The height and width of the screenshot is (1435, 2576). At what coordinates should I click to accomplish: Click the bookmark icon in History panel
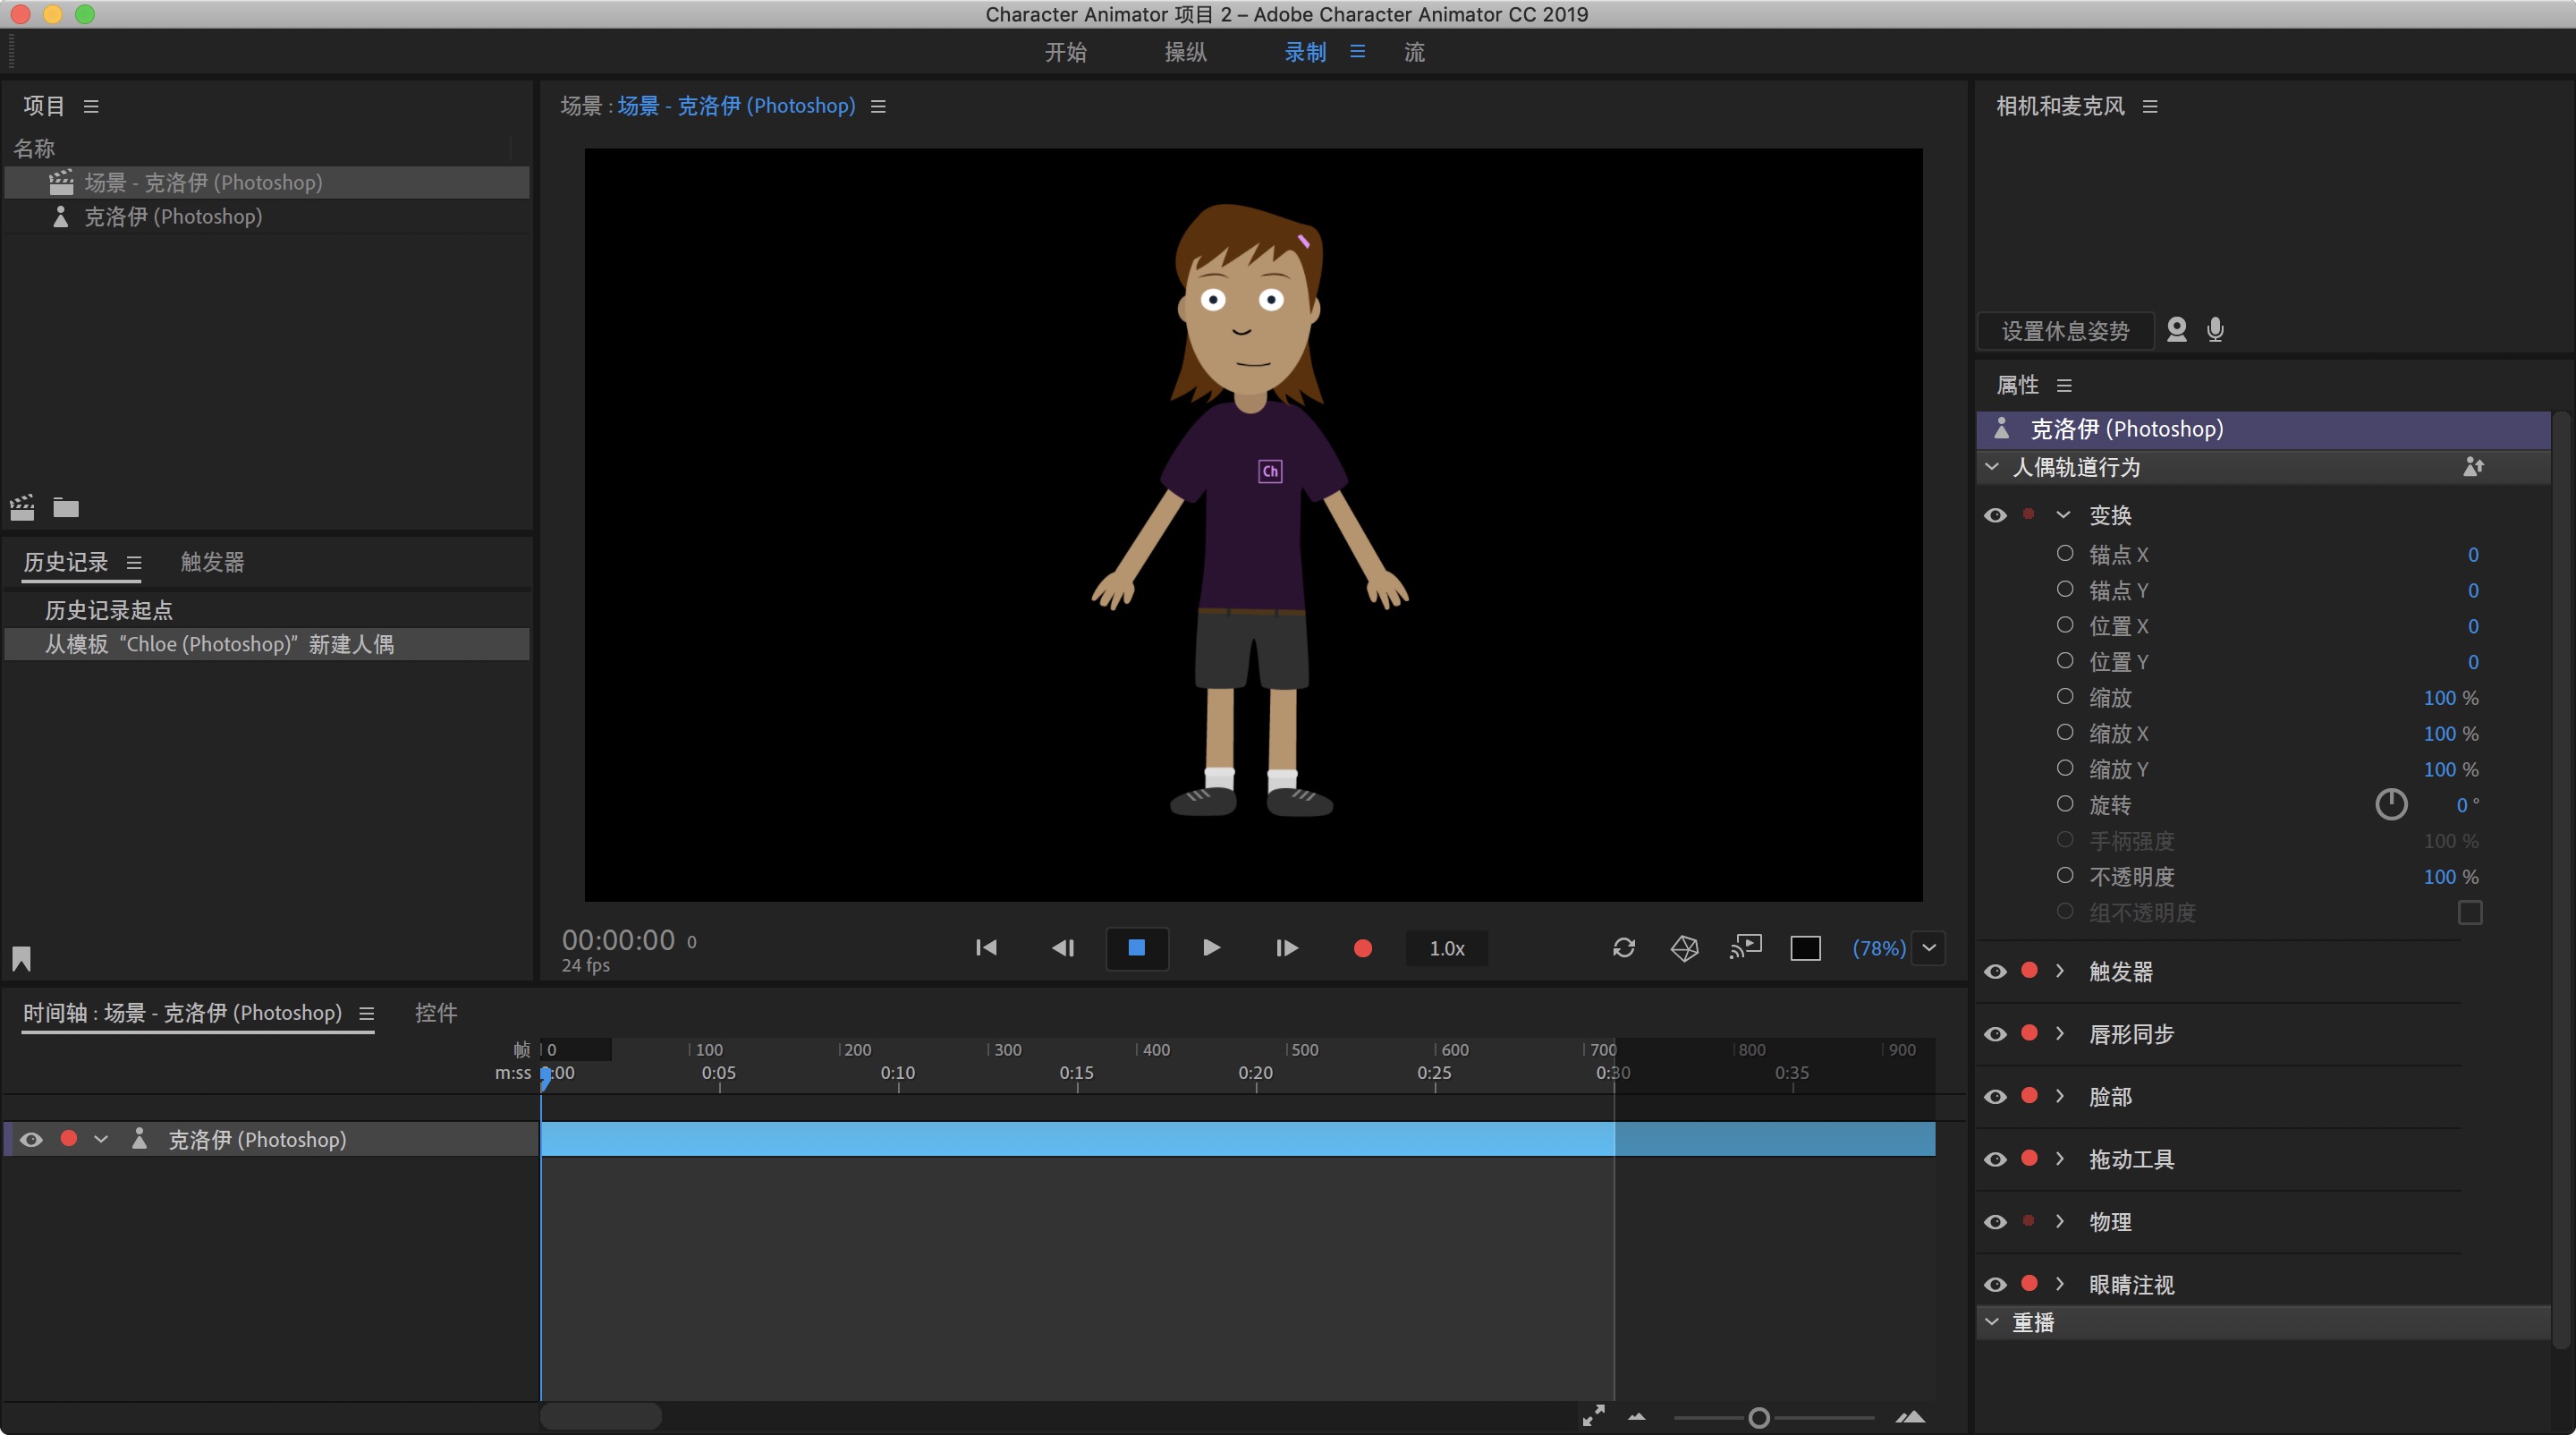[x=21, y=959]
